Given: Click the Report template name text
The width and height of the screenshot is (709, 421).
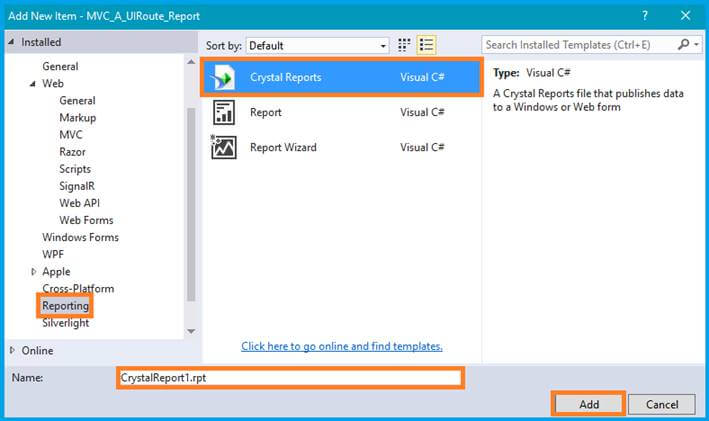Looking at the screenshot, I should [266, 113].
